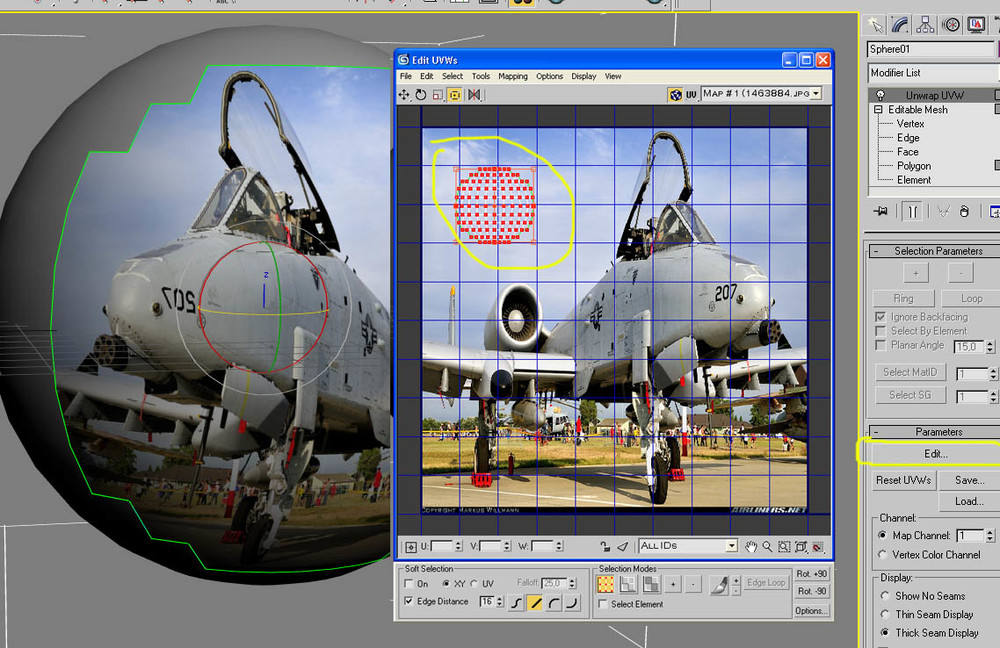
Task: Select the Rotate tool in Edit UVWs
Action: (x=421, y=94)
